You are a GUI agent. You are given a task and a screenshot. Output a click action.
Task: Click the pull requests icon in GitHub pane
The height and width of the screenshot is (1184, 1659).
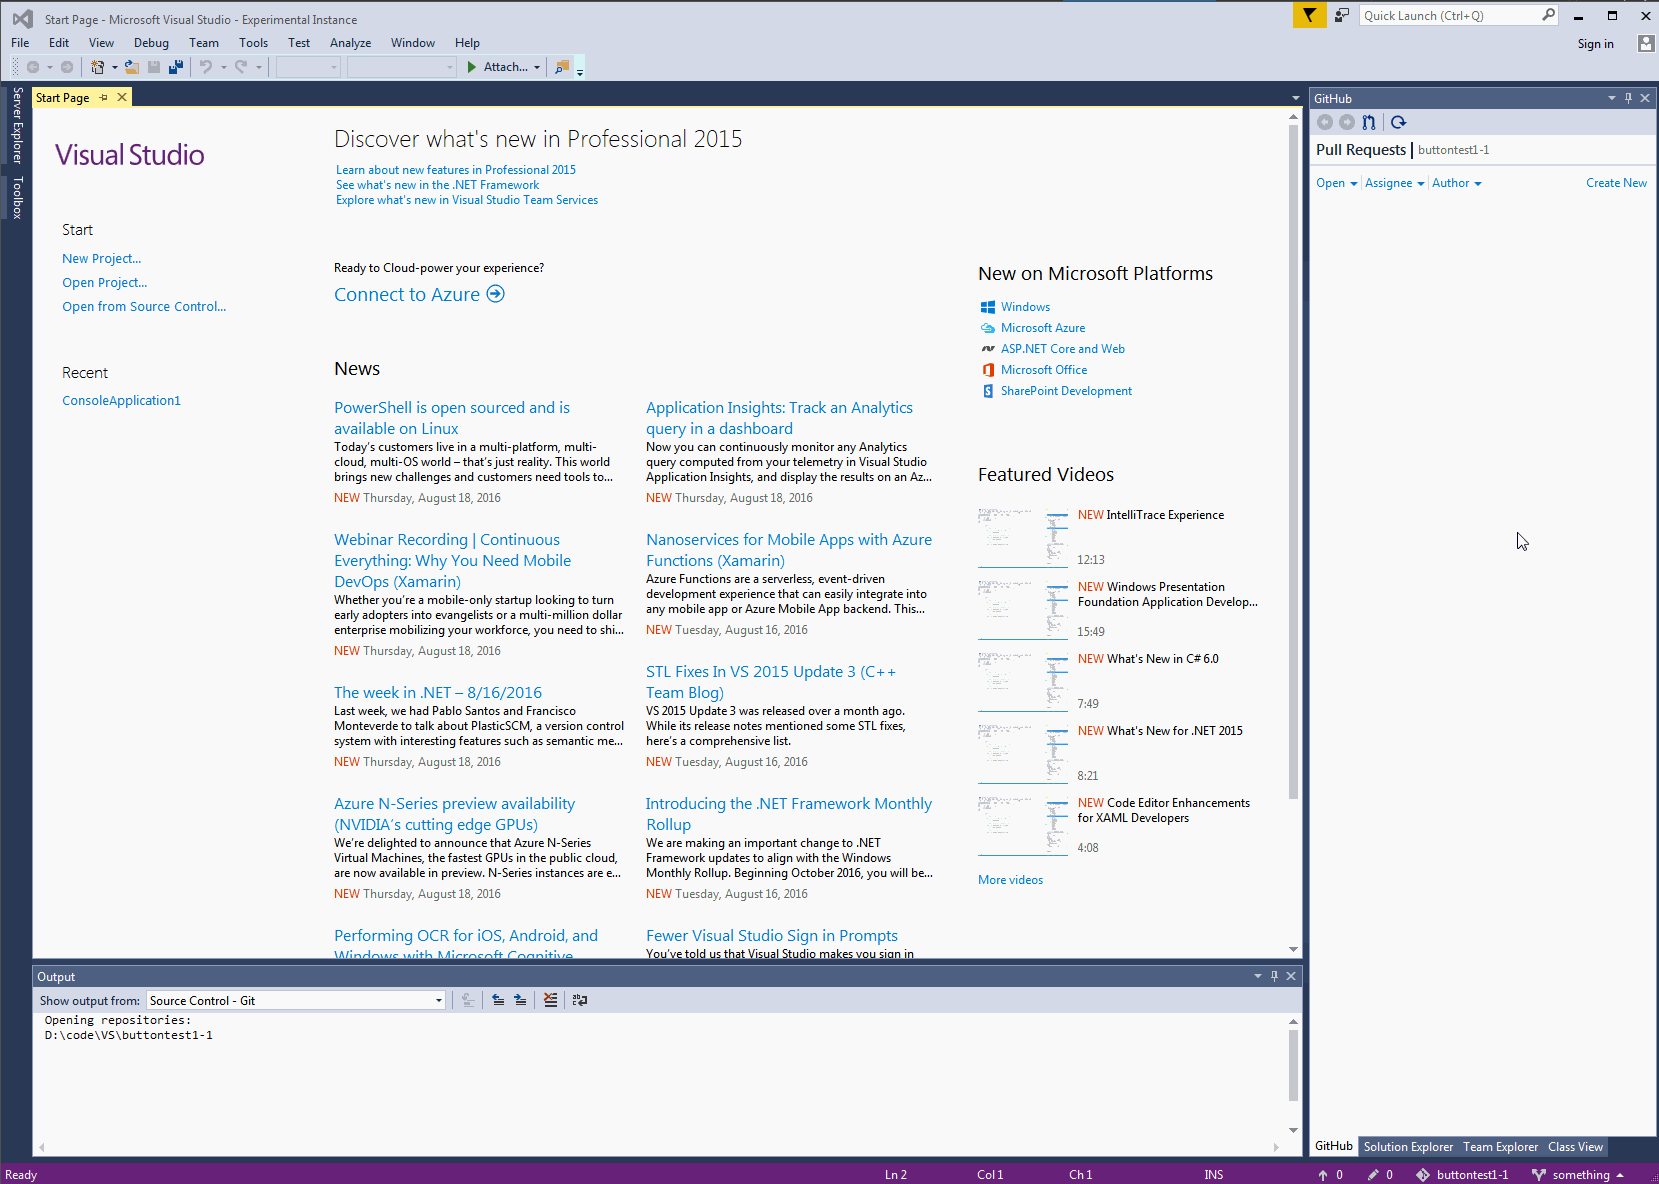[x=1369, y=122]
